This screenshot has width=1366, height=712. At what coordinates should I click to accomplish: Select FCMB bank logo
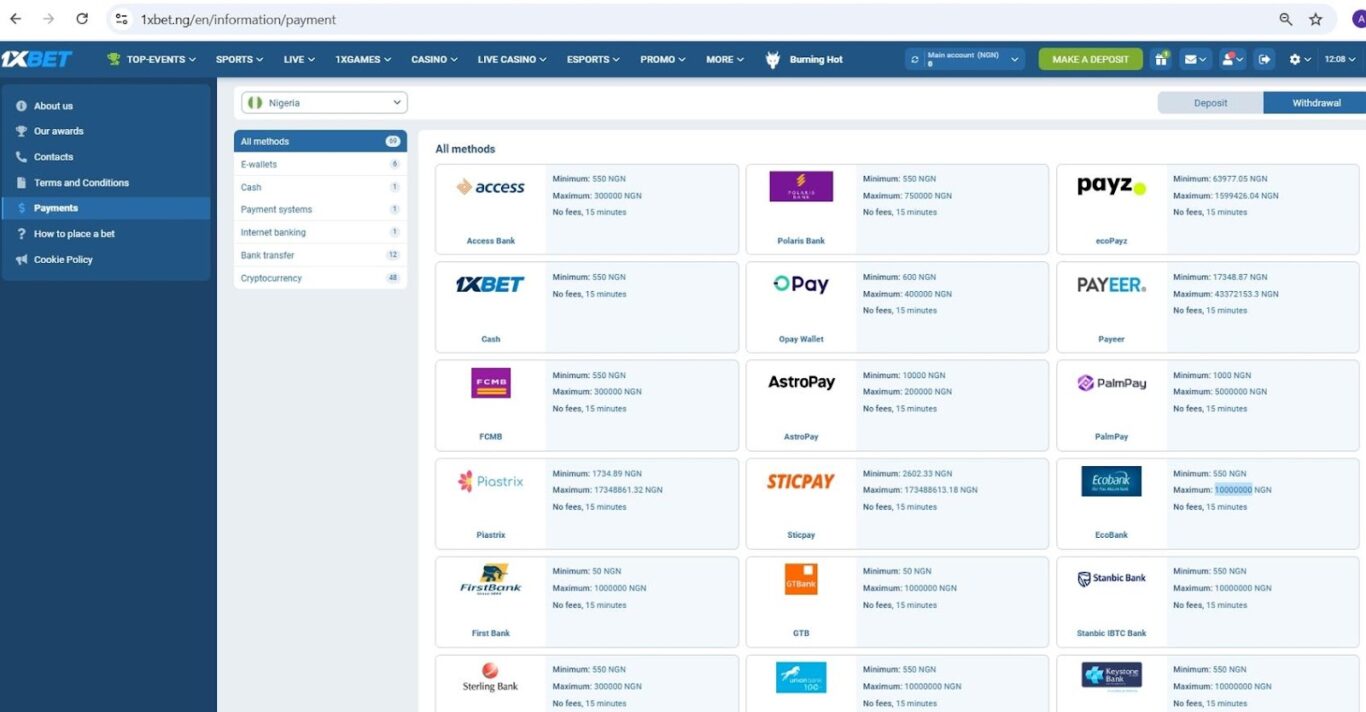[491, 383]
